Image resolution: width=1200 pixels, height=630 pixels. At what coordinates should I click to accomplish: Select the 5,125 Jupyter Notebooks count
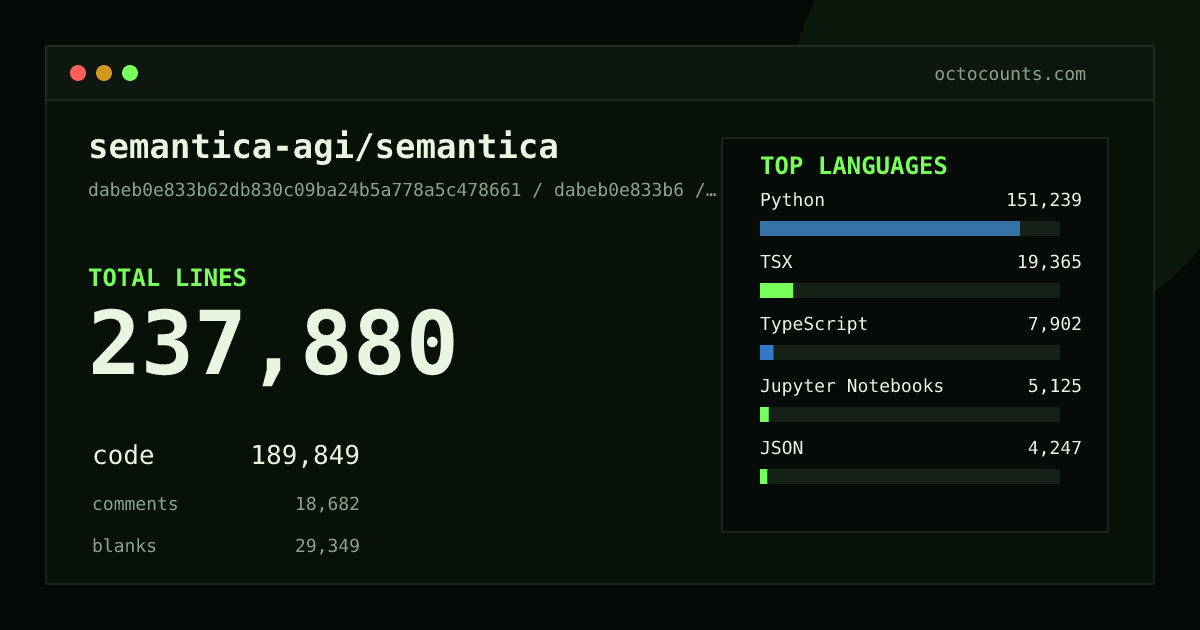coord(1055,386)
